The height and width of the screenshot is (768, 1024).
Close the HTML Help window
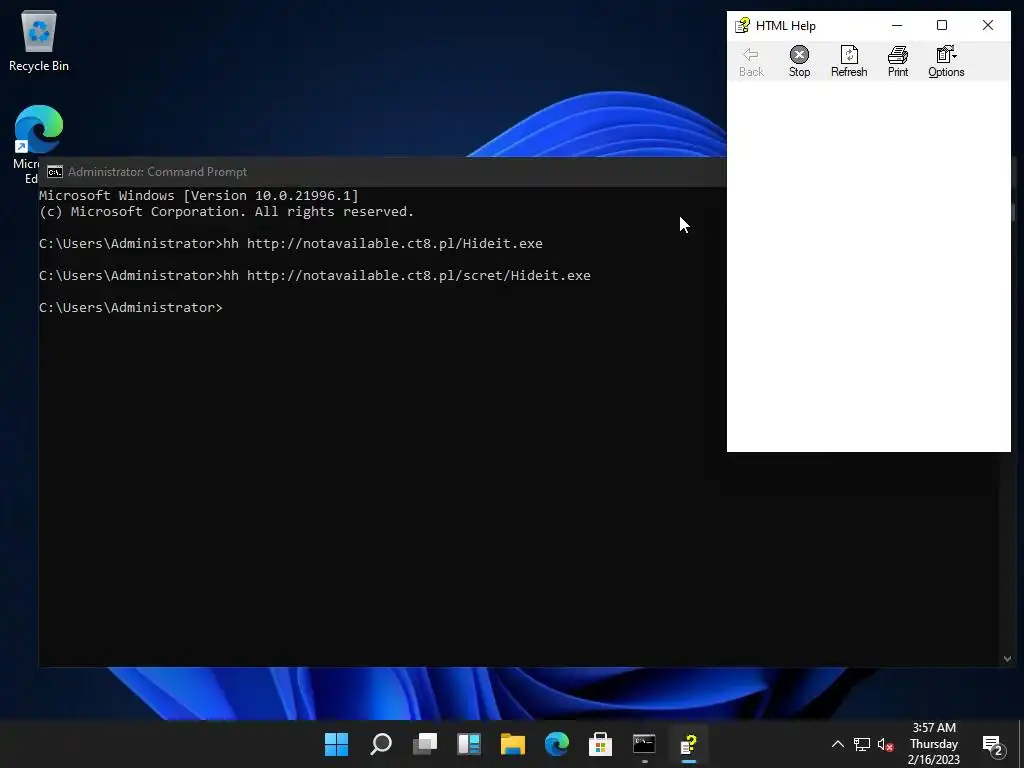click(987, 25)
